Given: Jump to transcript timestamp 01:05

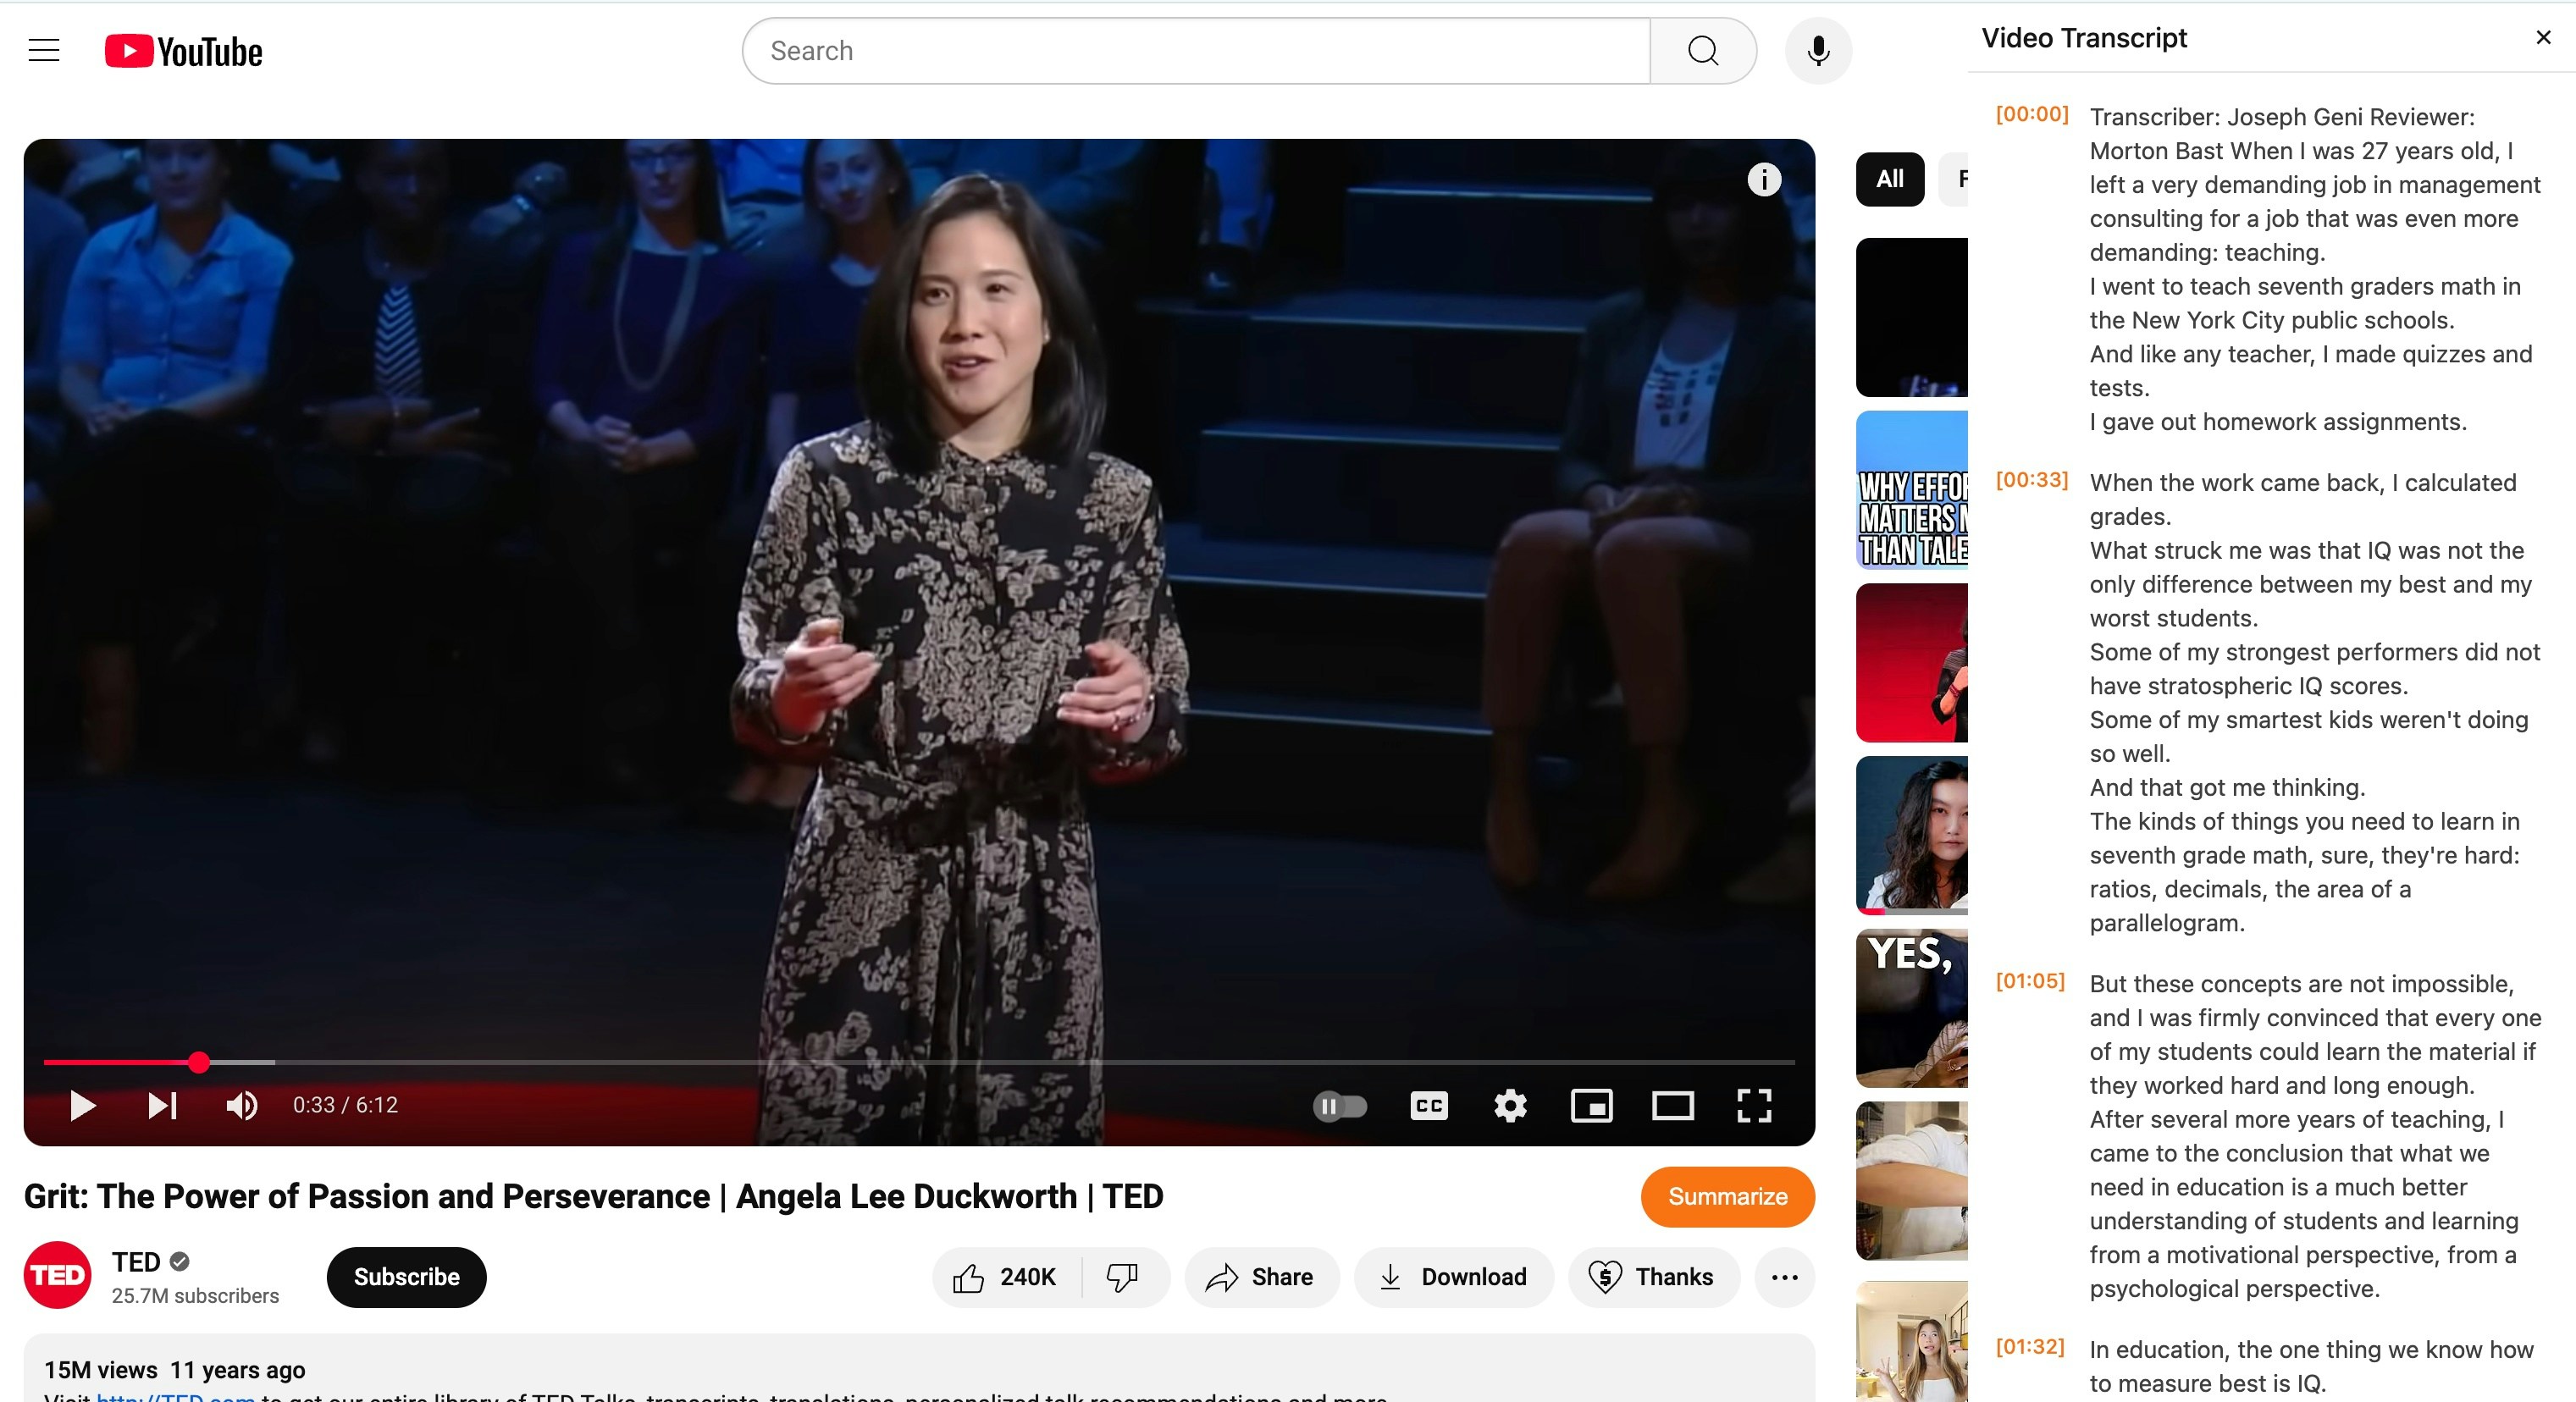Looking at the screenshot, I should (x=2029, y=981).
